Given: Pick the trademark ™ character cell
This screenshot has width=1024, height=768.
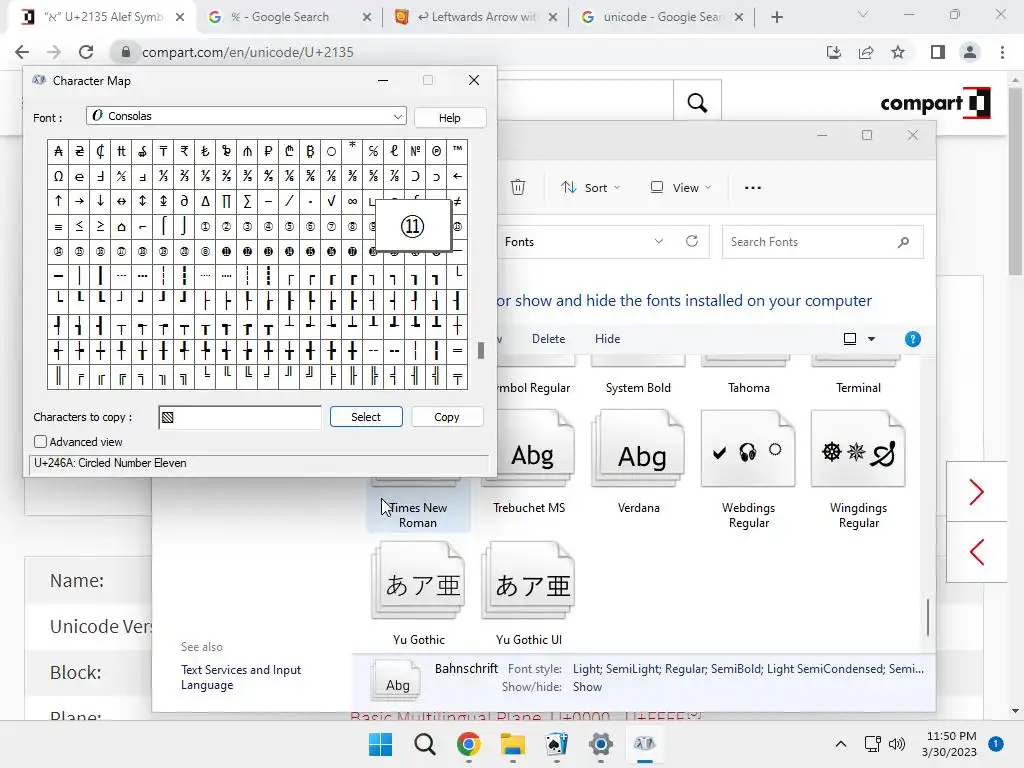Looking at the screenshot, I should 458,152.
